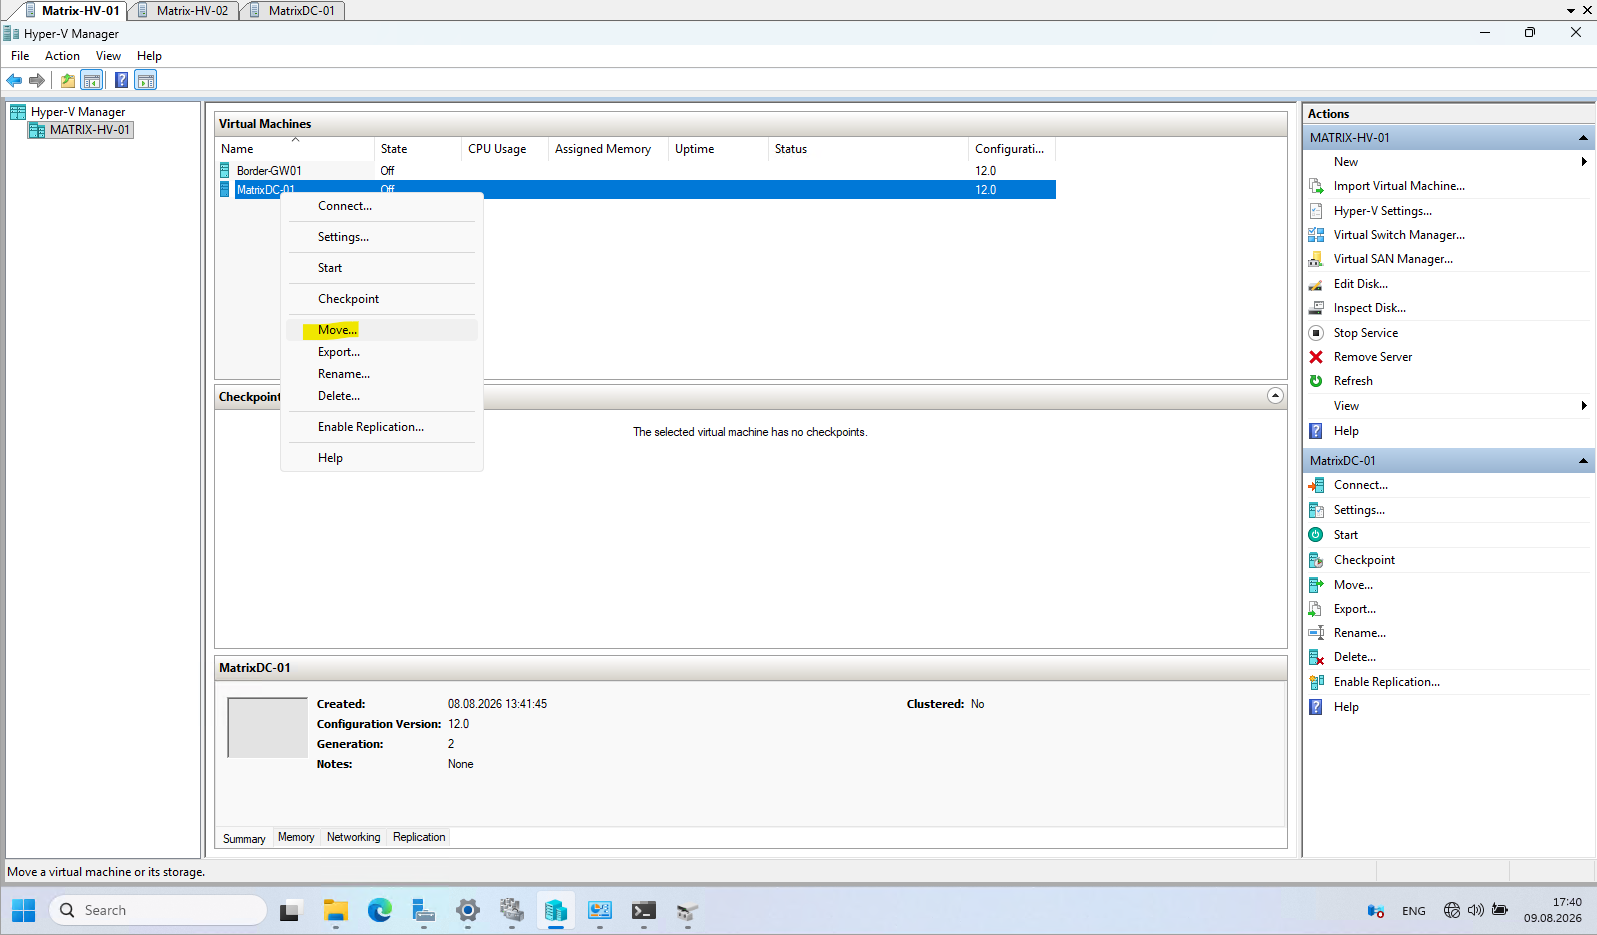This screenshot has width=1597, height=935.
Task: Select MATRIX-HV-01 in the console tree
Action: coord(80,130)
